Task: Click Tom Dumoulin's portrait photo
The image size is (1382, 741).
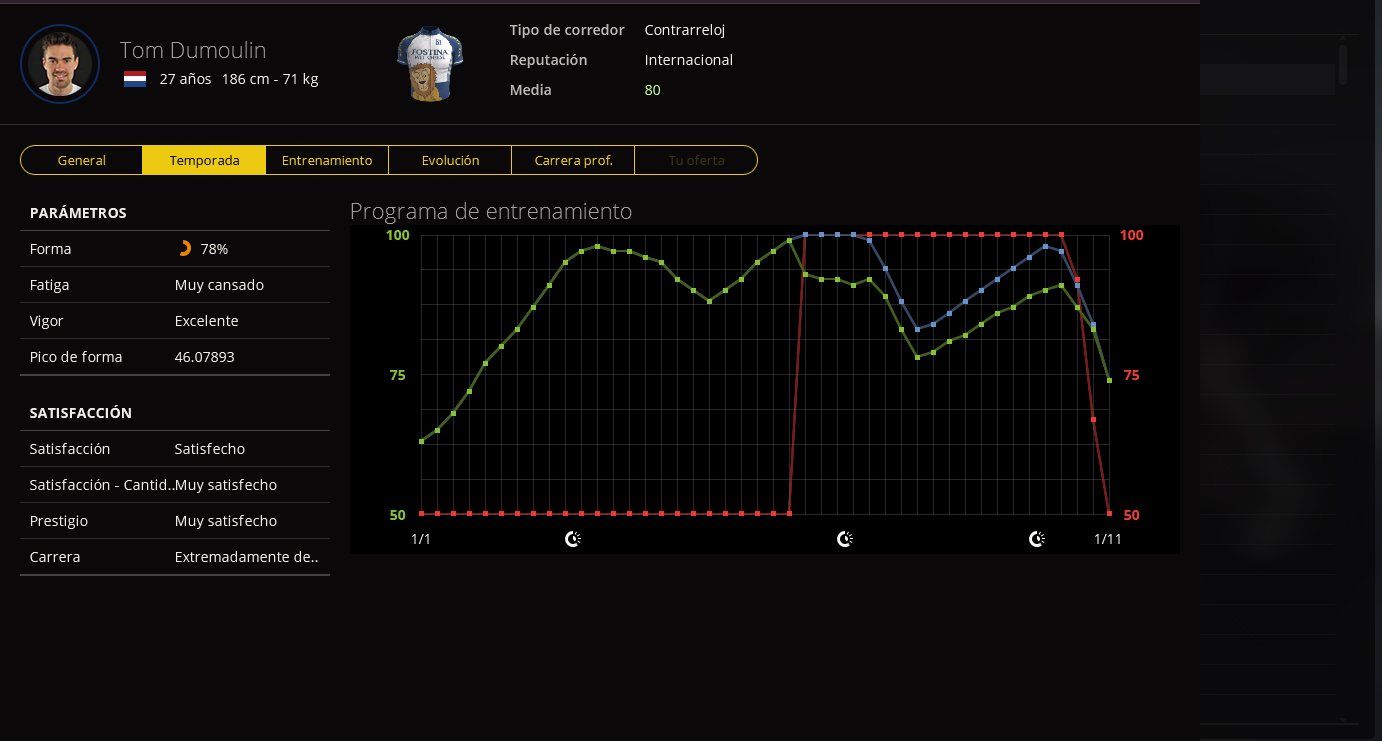Action: pos(60,64)
